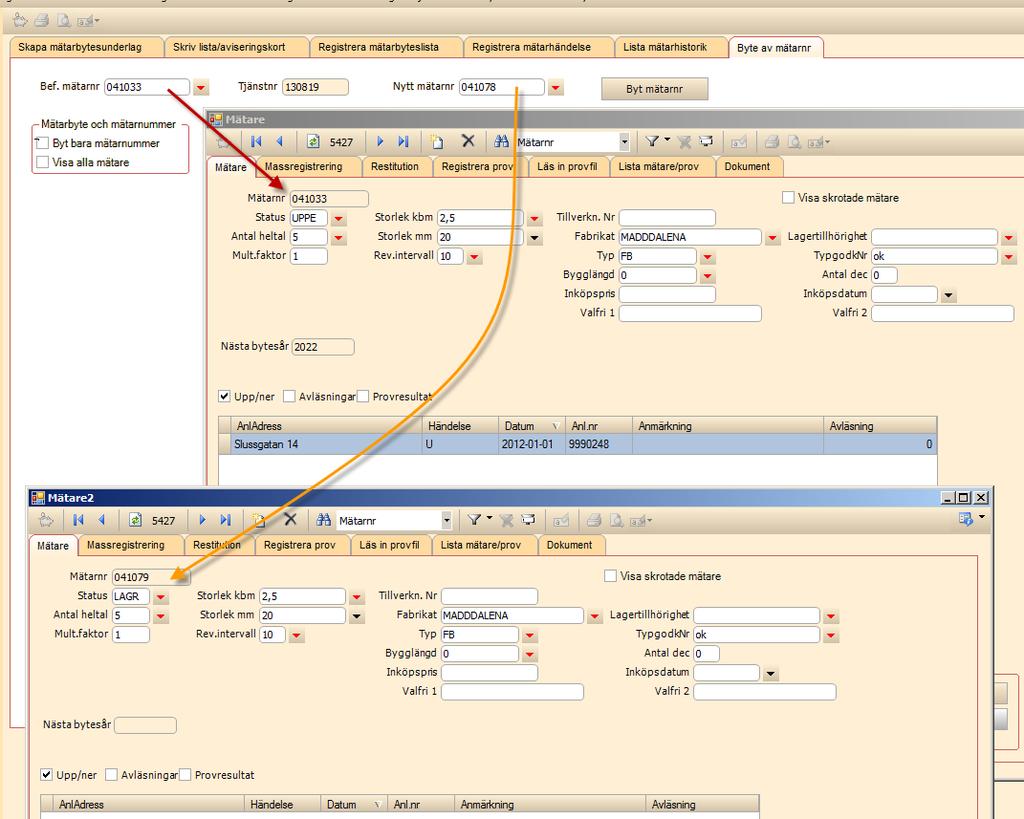Open Registrera mätarbyteslista tab

click(386, 47)
